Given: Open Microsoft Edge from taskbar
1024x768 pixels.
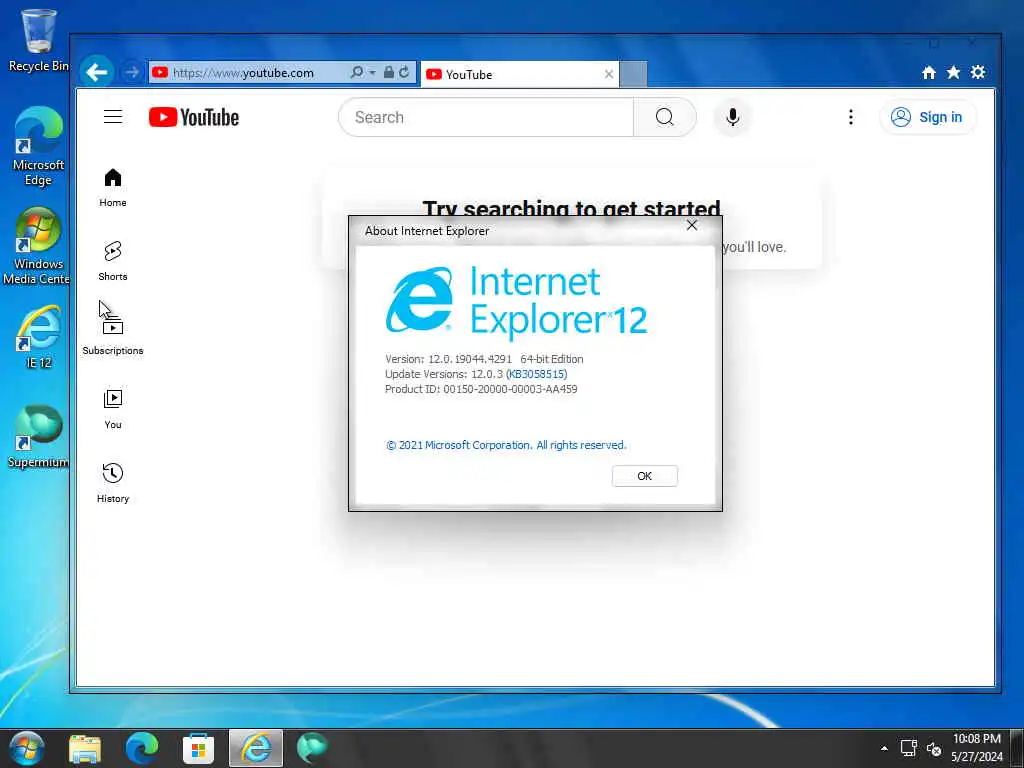Looking at the screenshot, I should coord(142,748).
